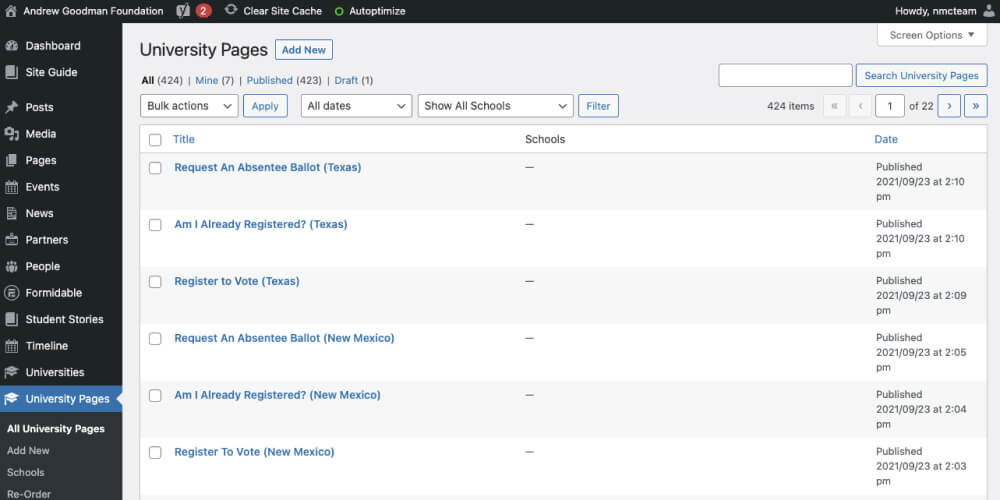Screen dimensions: 1000x500
Task: Click the green Autoptimize status circle
Action: pos(339,11)
